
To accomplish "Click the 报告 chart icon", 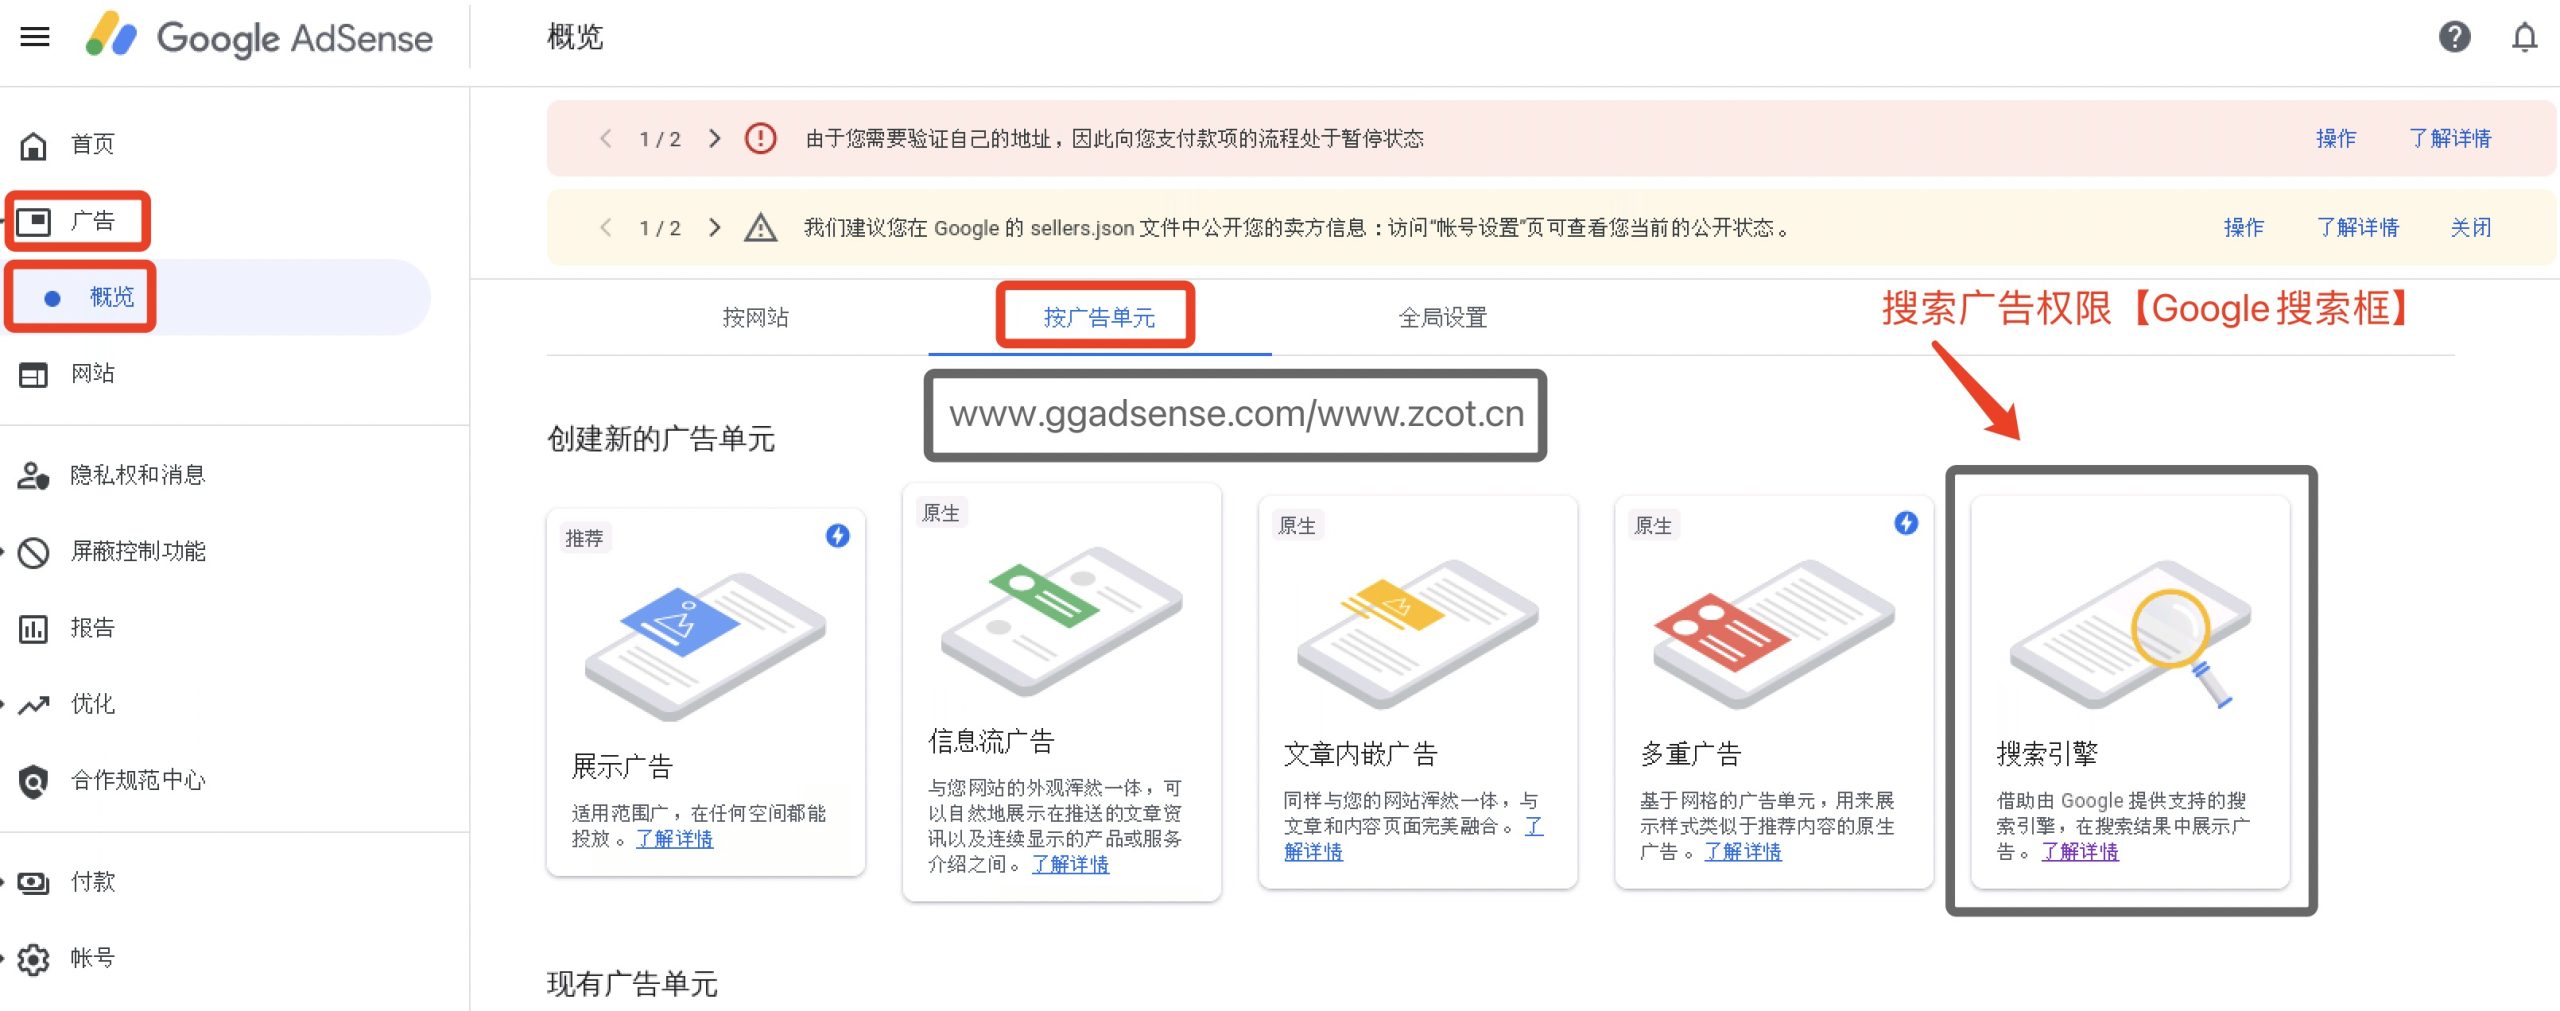I will [34, 628].
